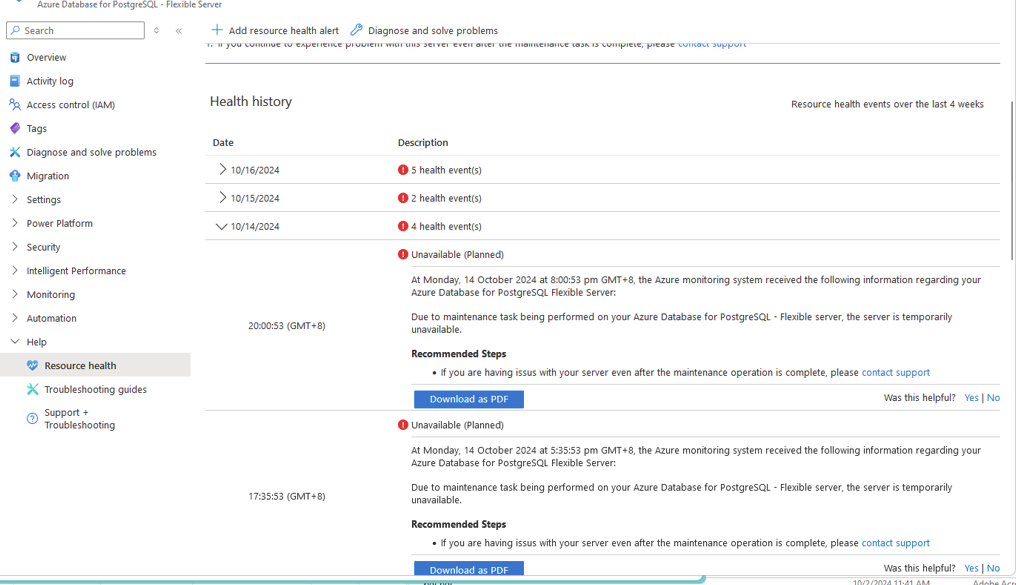Click the purple Tags icon
The image size is (1016, 585).
(15, 128)
